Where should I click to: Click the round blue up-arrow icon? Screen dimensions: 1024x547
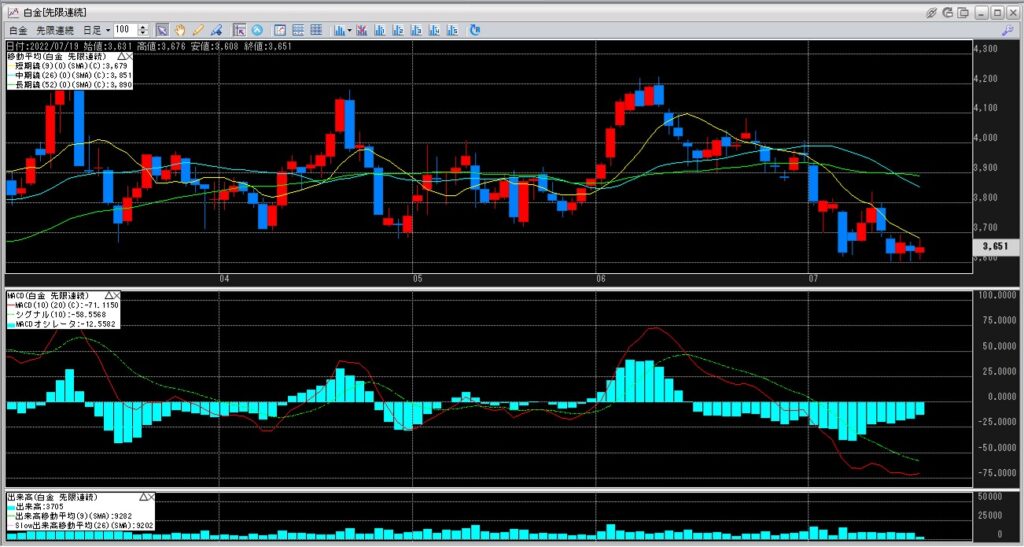(257, 30)
